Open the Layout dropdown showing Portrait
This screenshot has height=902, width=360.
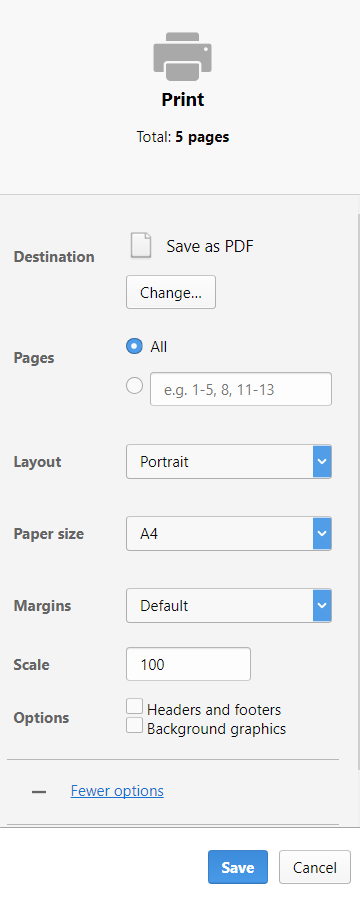(x=229, y=461)
